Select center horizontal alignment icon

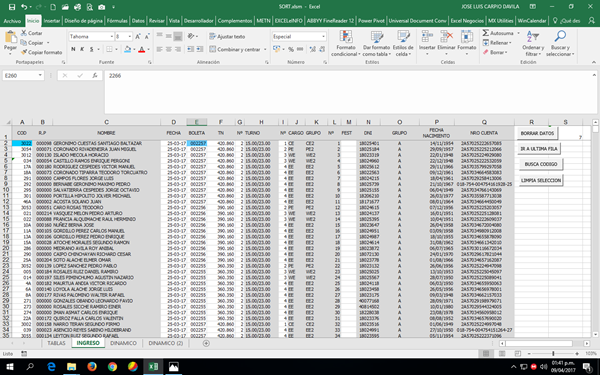(169, 49)
